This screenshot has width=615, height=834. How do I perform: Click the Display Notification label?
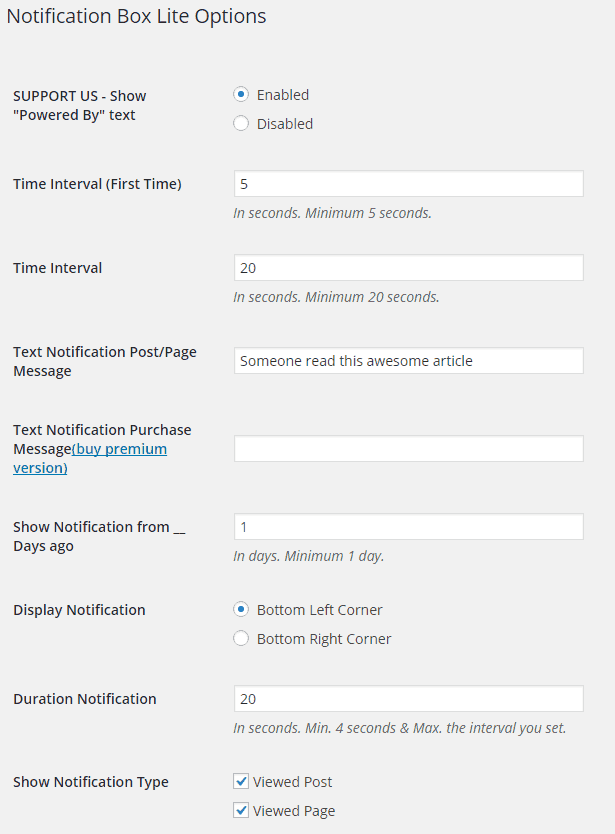(x=79, y=609)
